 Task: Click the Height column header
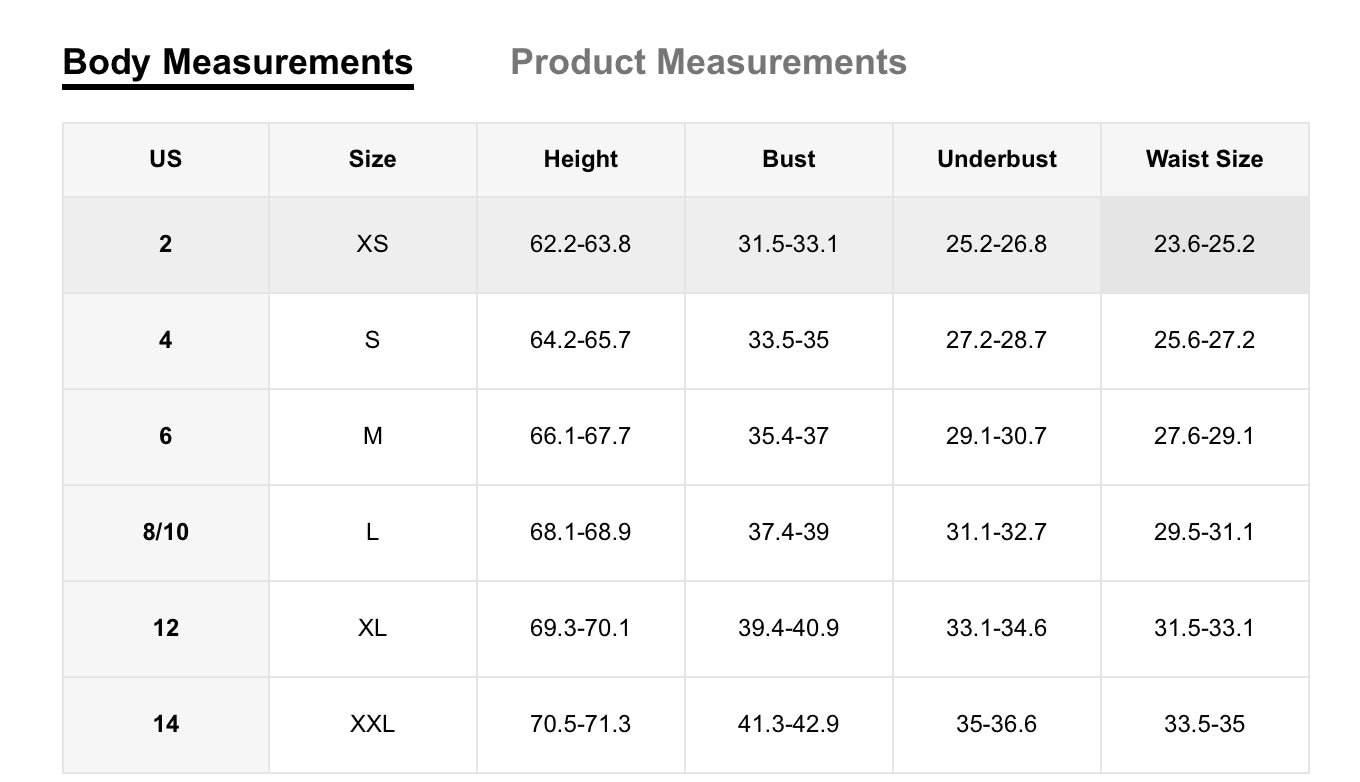click(580, 159)
